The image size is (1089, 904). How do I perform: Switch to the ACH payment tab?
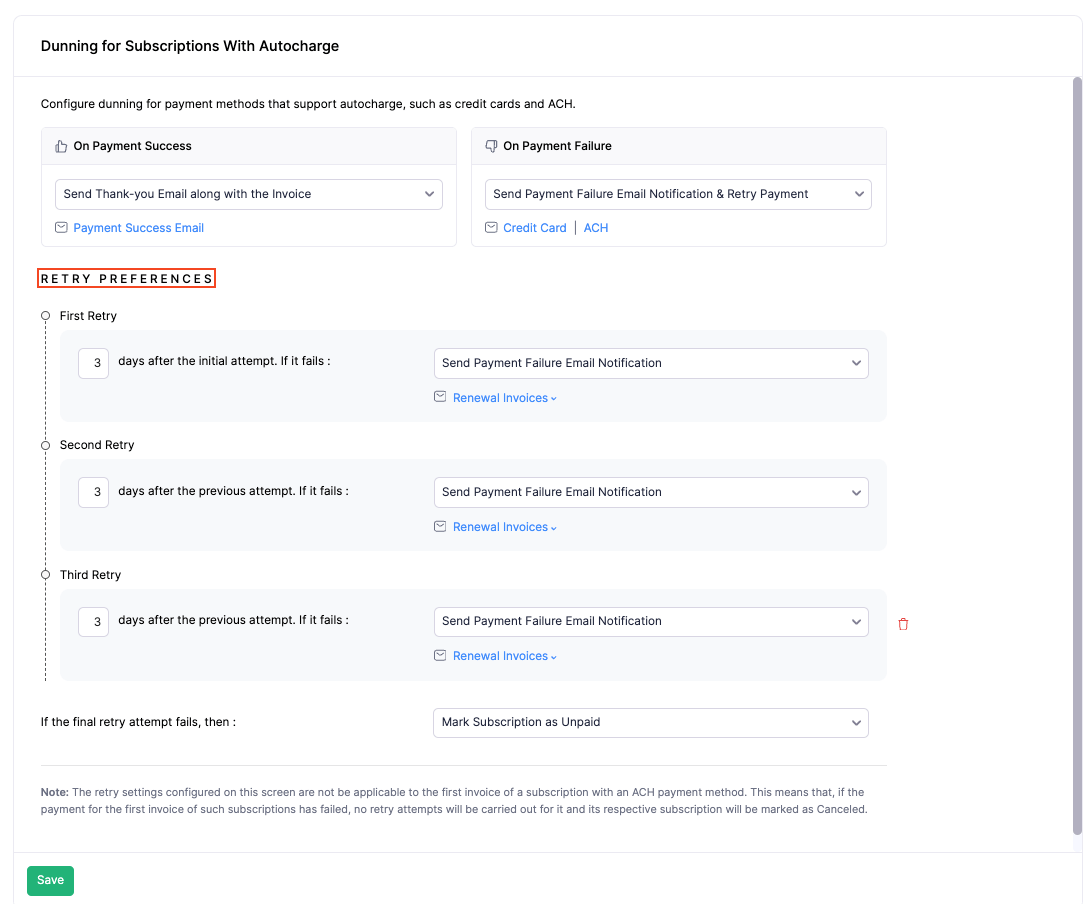[596, 227]
